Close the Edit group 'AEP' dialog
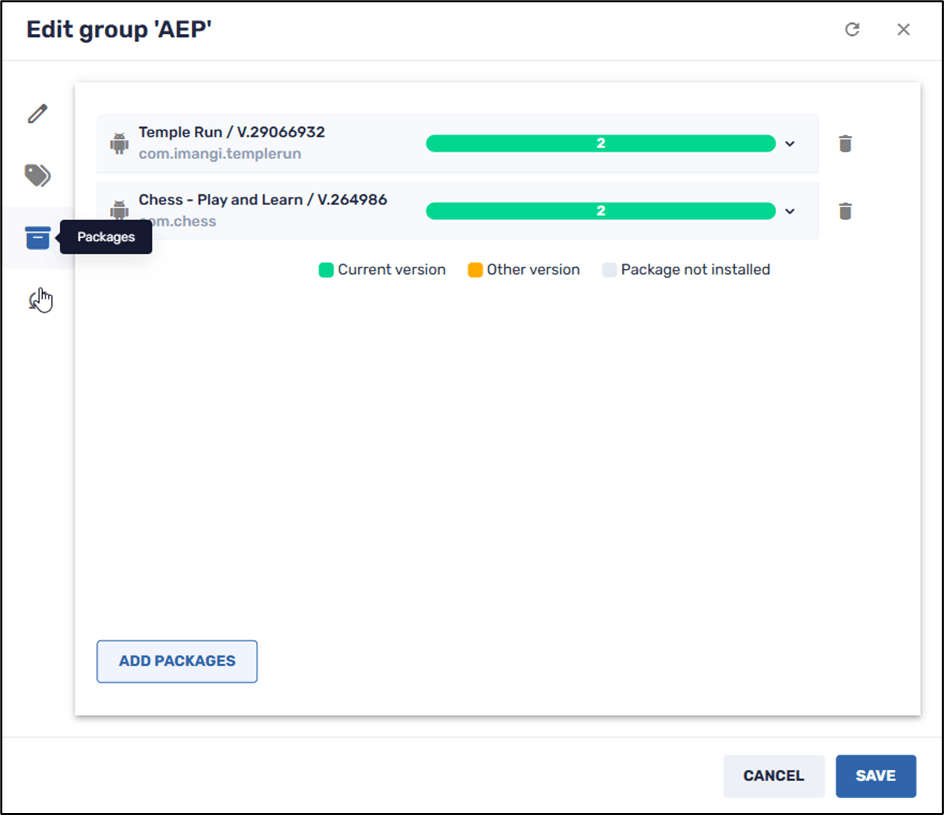The height and width of the screenshot is (815, 944). (903, 30)
